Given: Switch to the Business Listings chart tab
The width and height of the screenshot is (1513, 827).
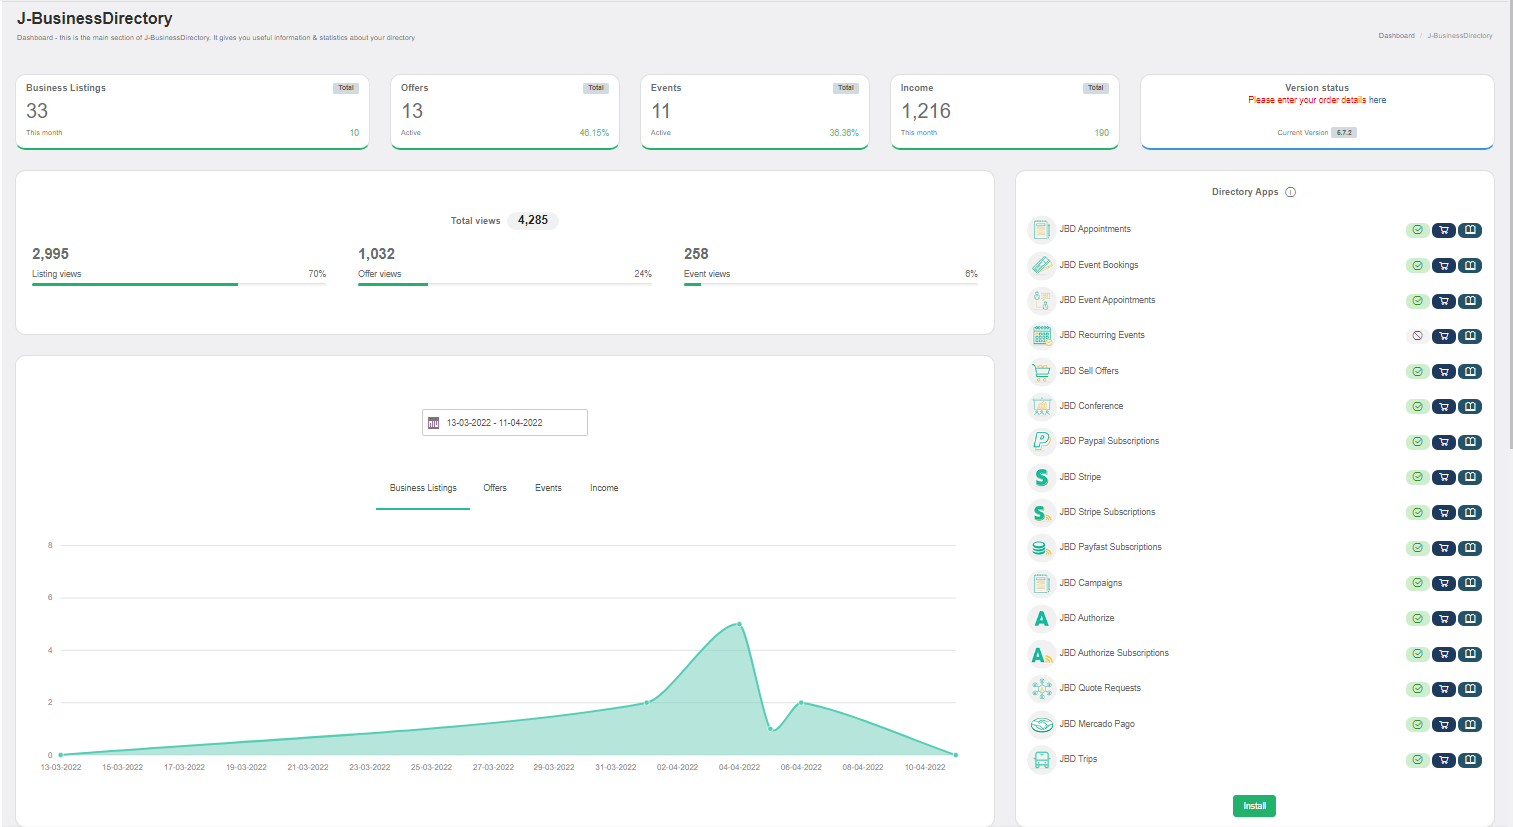Looking at the screenshot, I should tap(423, 488).
